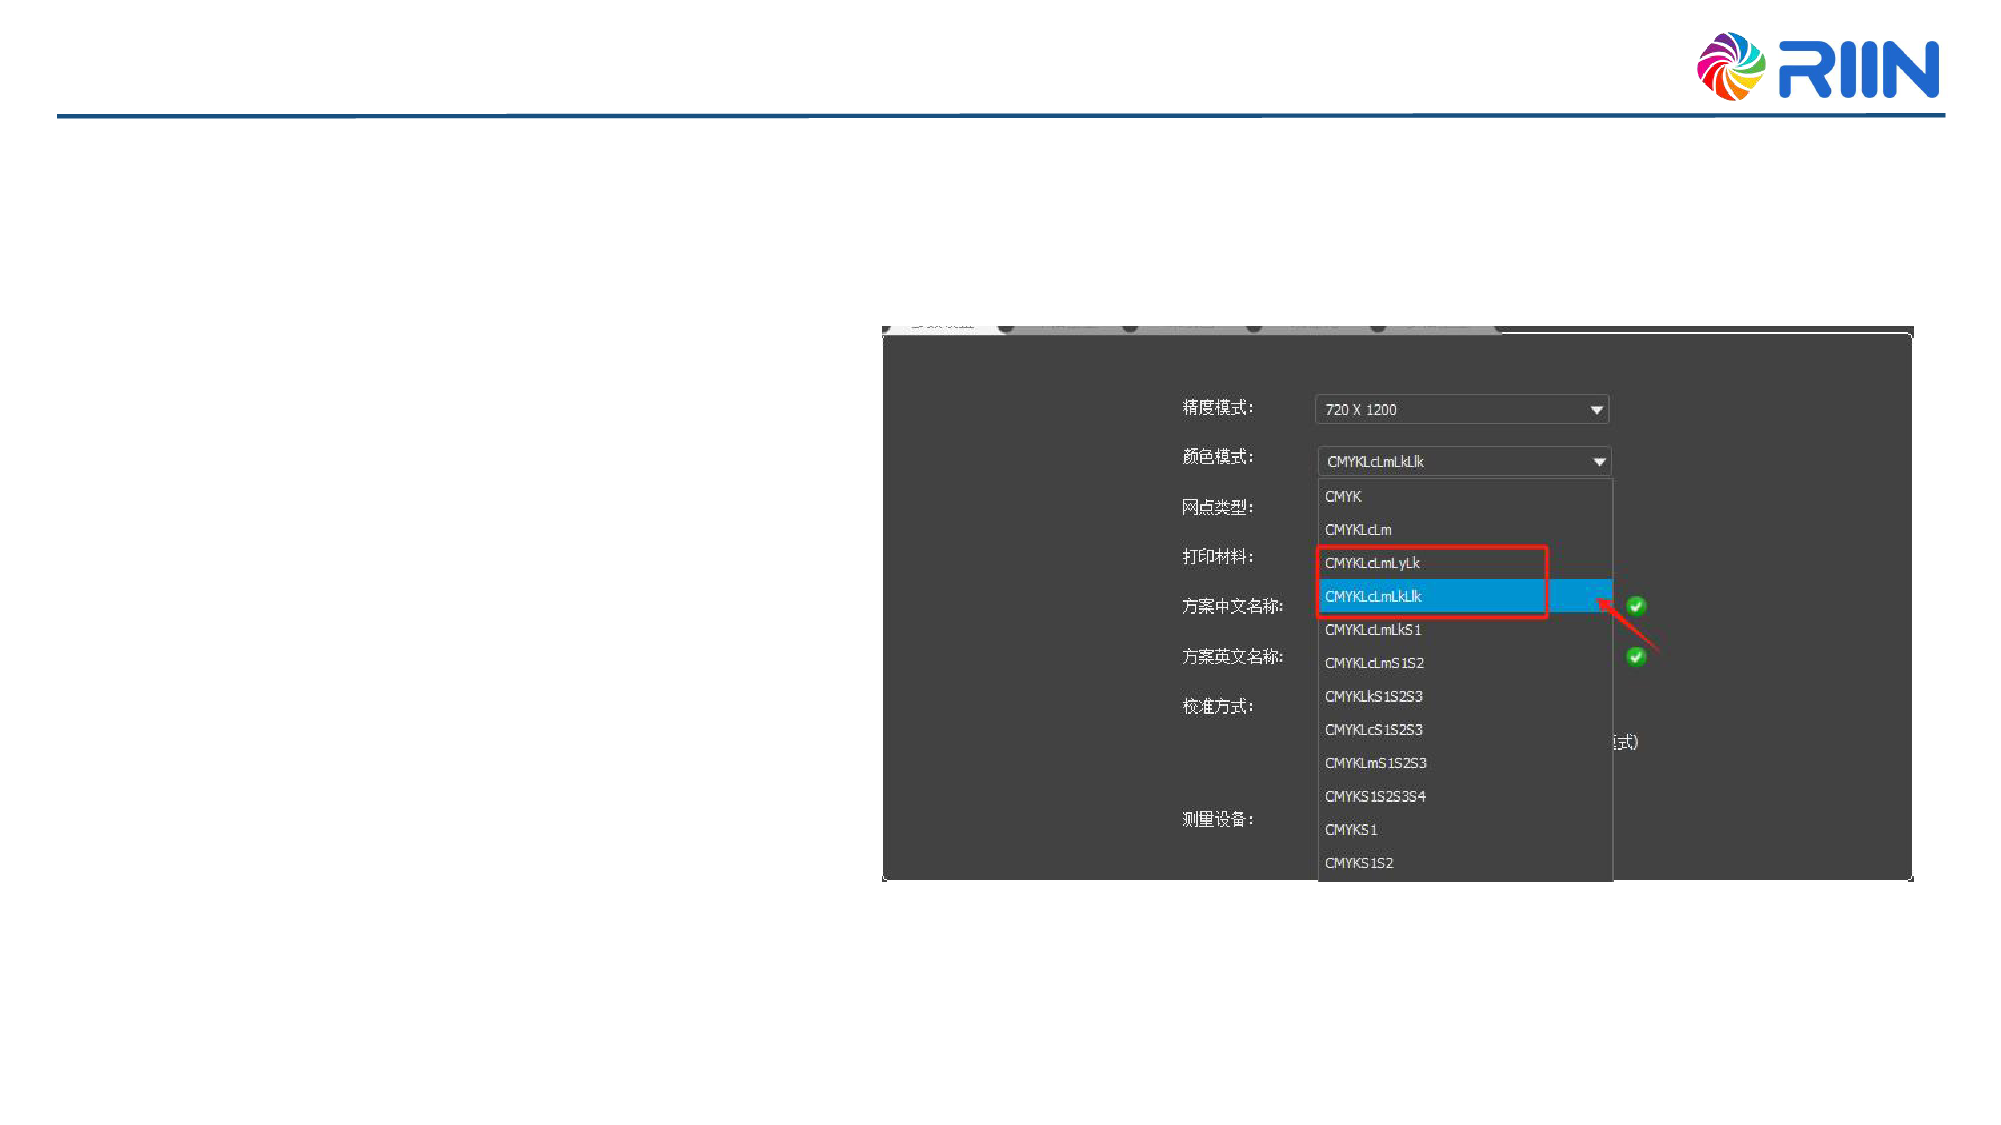The image size is (2001, 1125).
Task: Select highlighted CMYKLcLmLkLlk entry
Action: pos(1374,596)
